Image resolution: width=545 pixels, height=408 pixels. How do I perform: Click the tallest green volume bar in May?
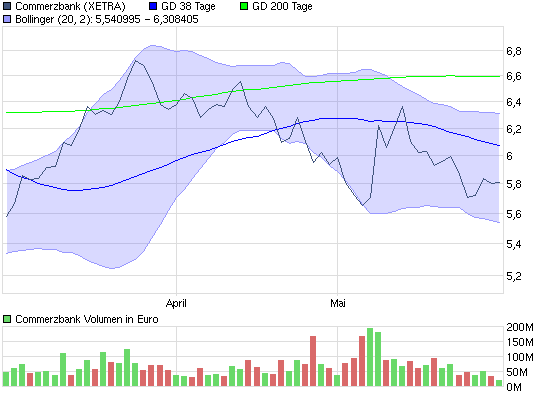coord(370,357)
